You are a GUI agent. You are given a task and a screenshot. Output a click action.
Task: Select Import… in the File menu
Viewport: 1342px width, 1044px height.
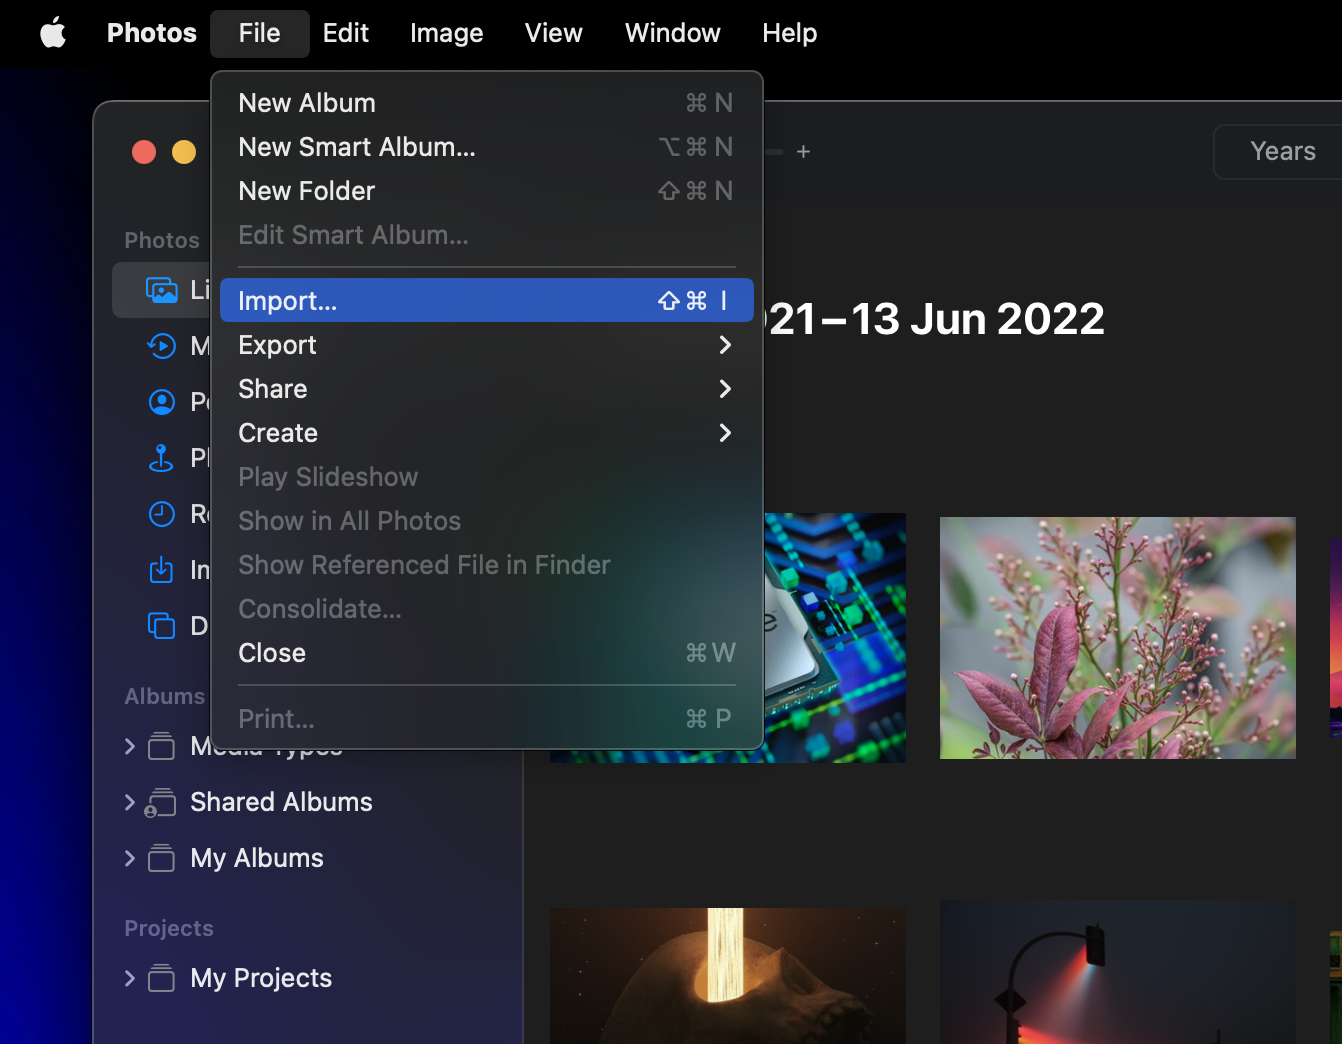pos(487,301)
